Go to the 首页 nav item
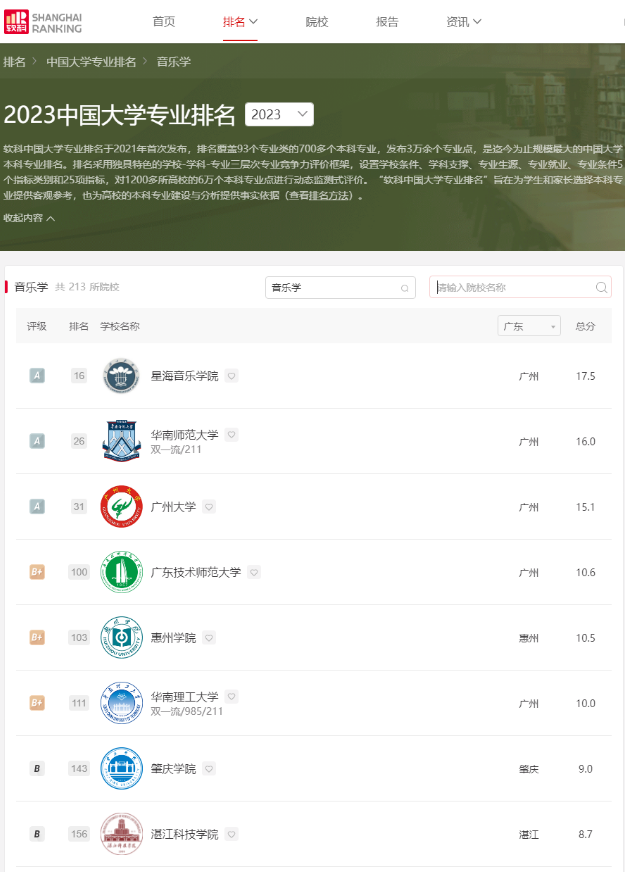This screenshot has height=872, width=625. pyautogui.click(x=164, y=22)
